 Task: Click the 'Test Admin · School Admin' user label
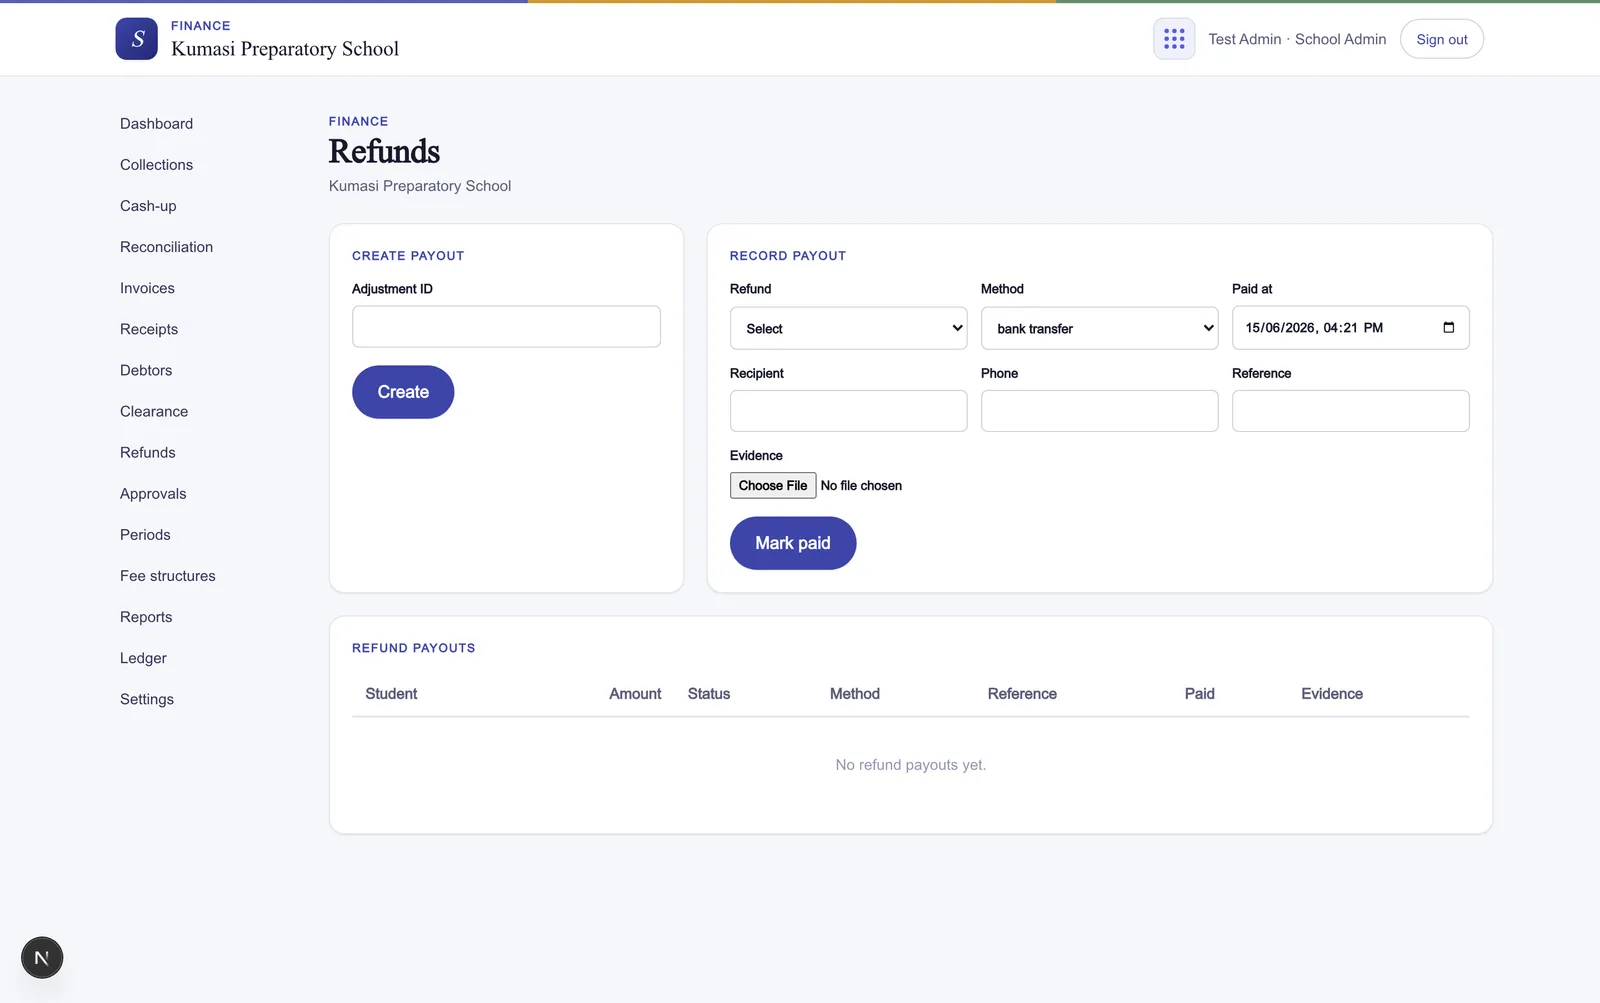coord(1297,39)
